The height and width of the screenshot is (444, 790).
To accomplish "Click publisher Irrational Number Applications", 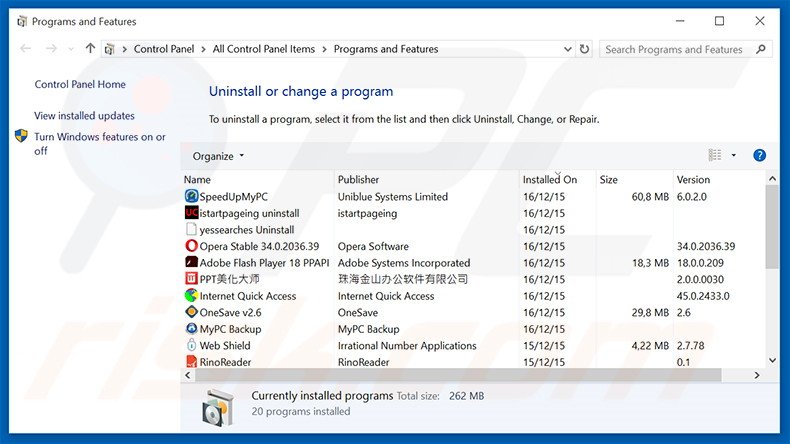I will click(x=407, y=346).
